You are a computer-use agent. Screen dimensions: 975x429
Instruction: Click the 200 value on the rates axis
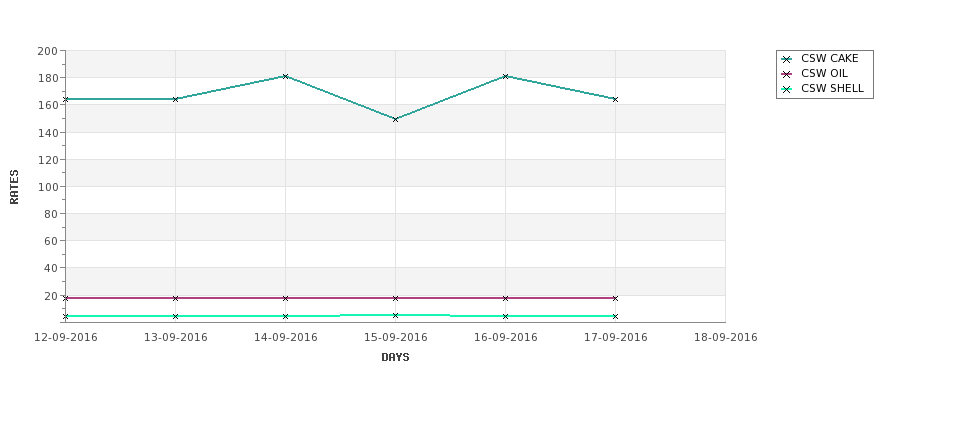pyautogui.click(x=47, y=51)
